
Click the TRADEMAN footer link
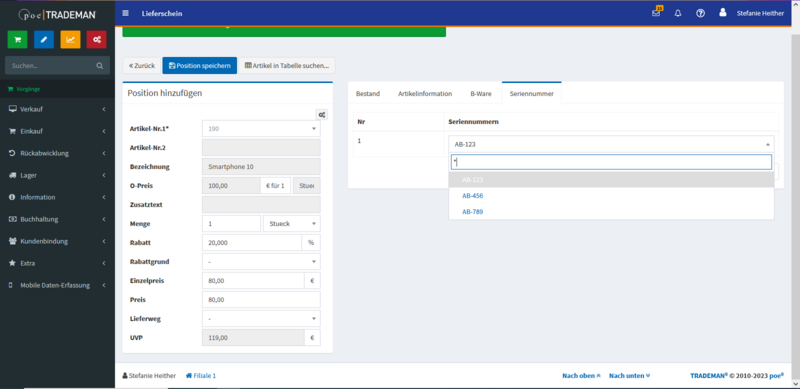[708, 375]
